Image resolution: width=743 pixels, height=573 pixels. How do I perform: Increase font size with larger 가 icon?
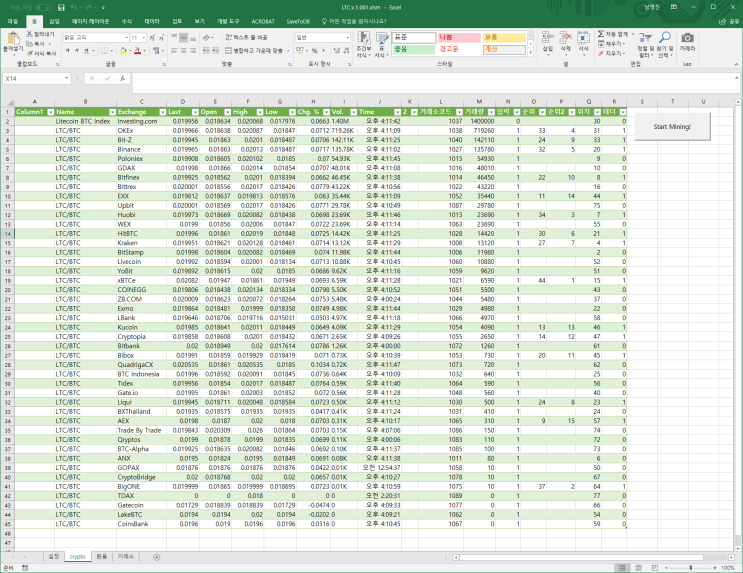click(x=152, y=37)
